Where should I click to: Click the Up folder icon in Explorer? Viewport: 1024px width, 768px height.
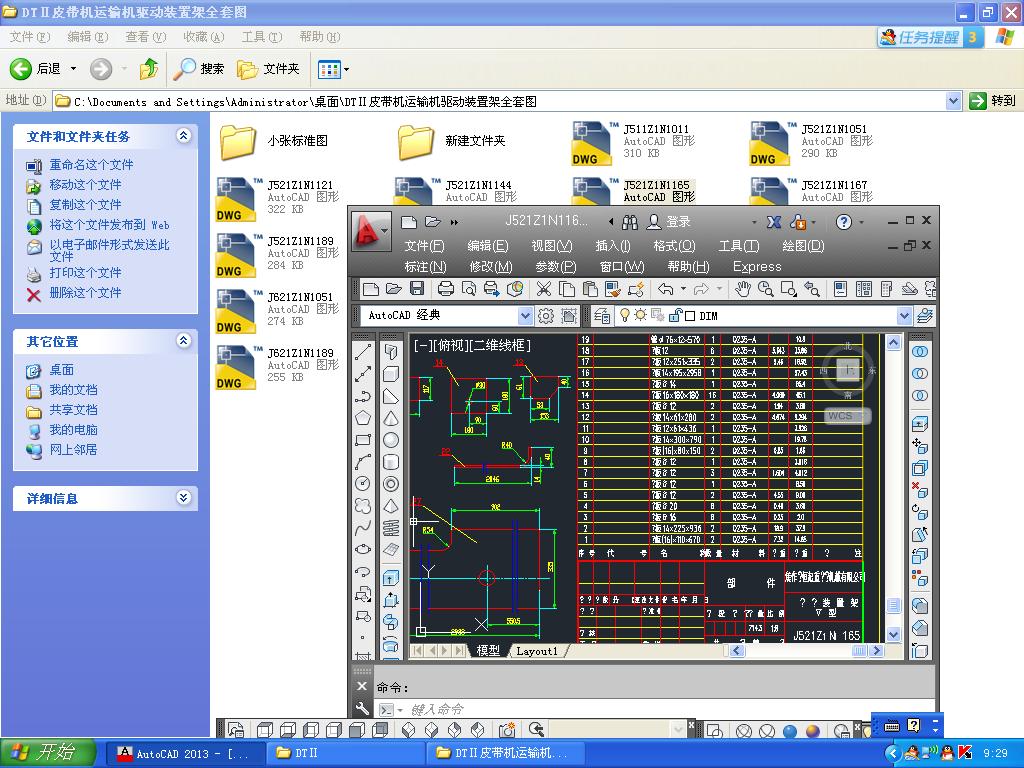coord(149,69)
